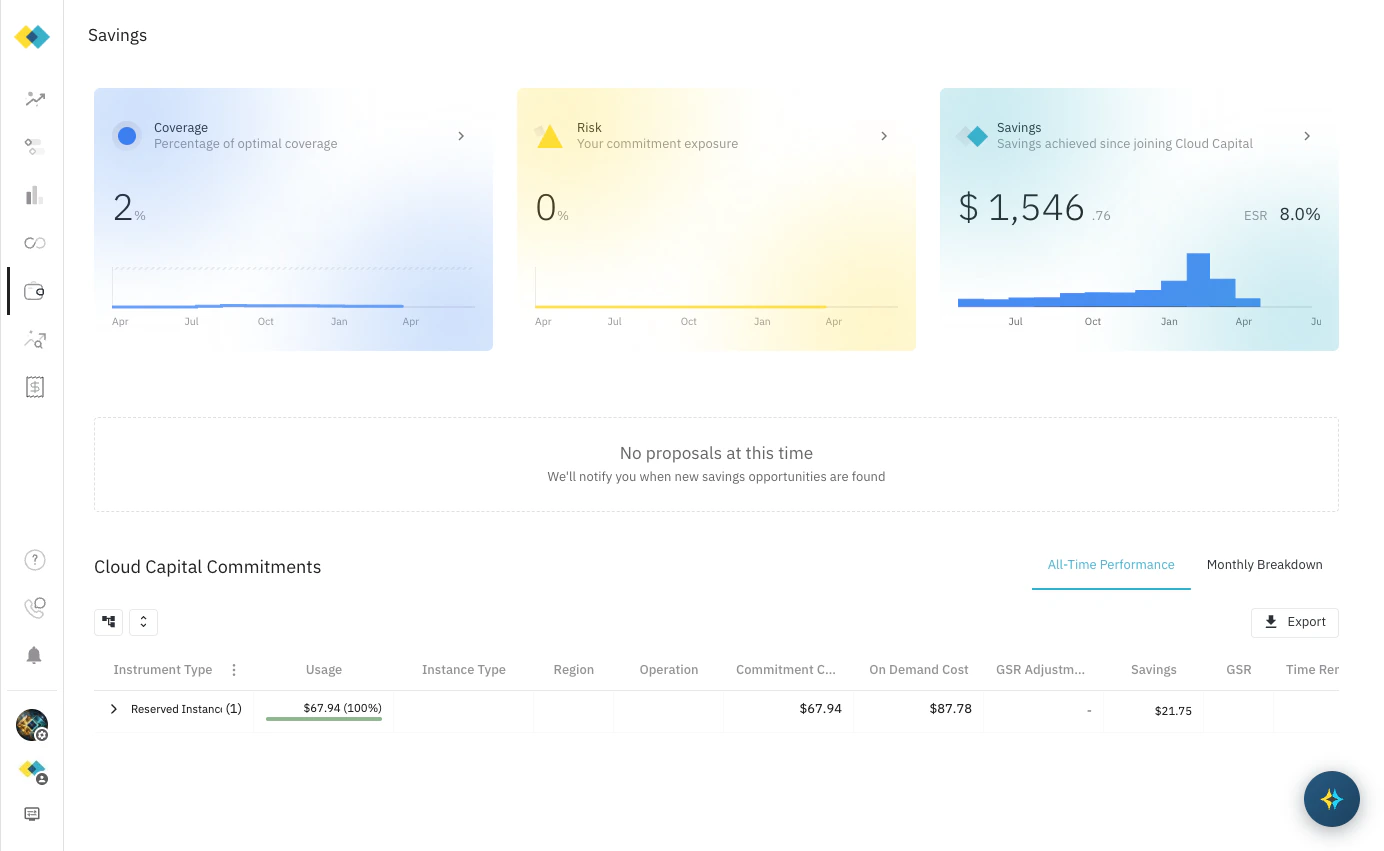Open the account logo with person badge
The width and height of the screenshot is (1384, 851).
click(x=33, y=771)
